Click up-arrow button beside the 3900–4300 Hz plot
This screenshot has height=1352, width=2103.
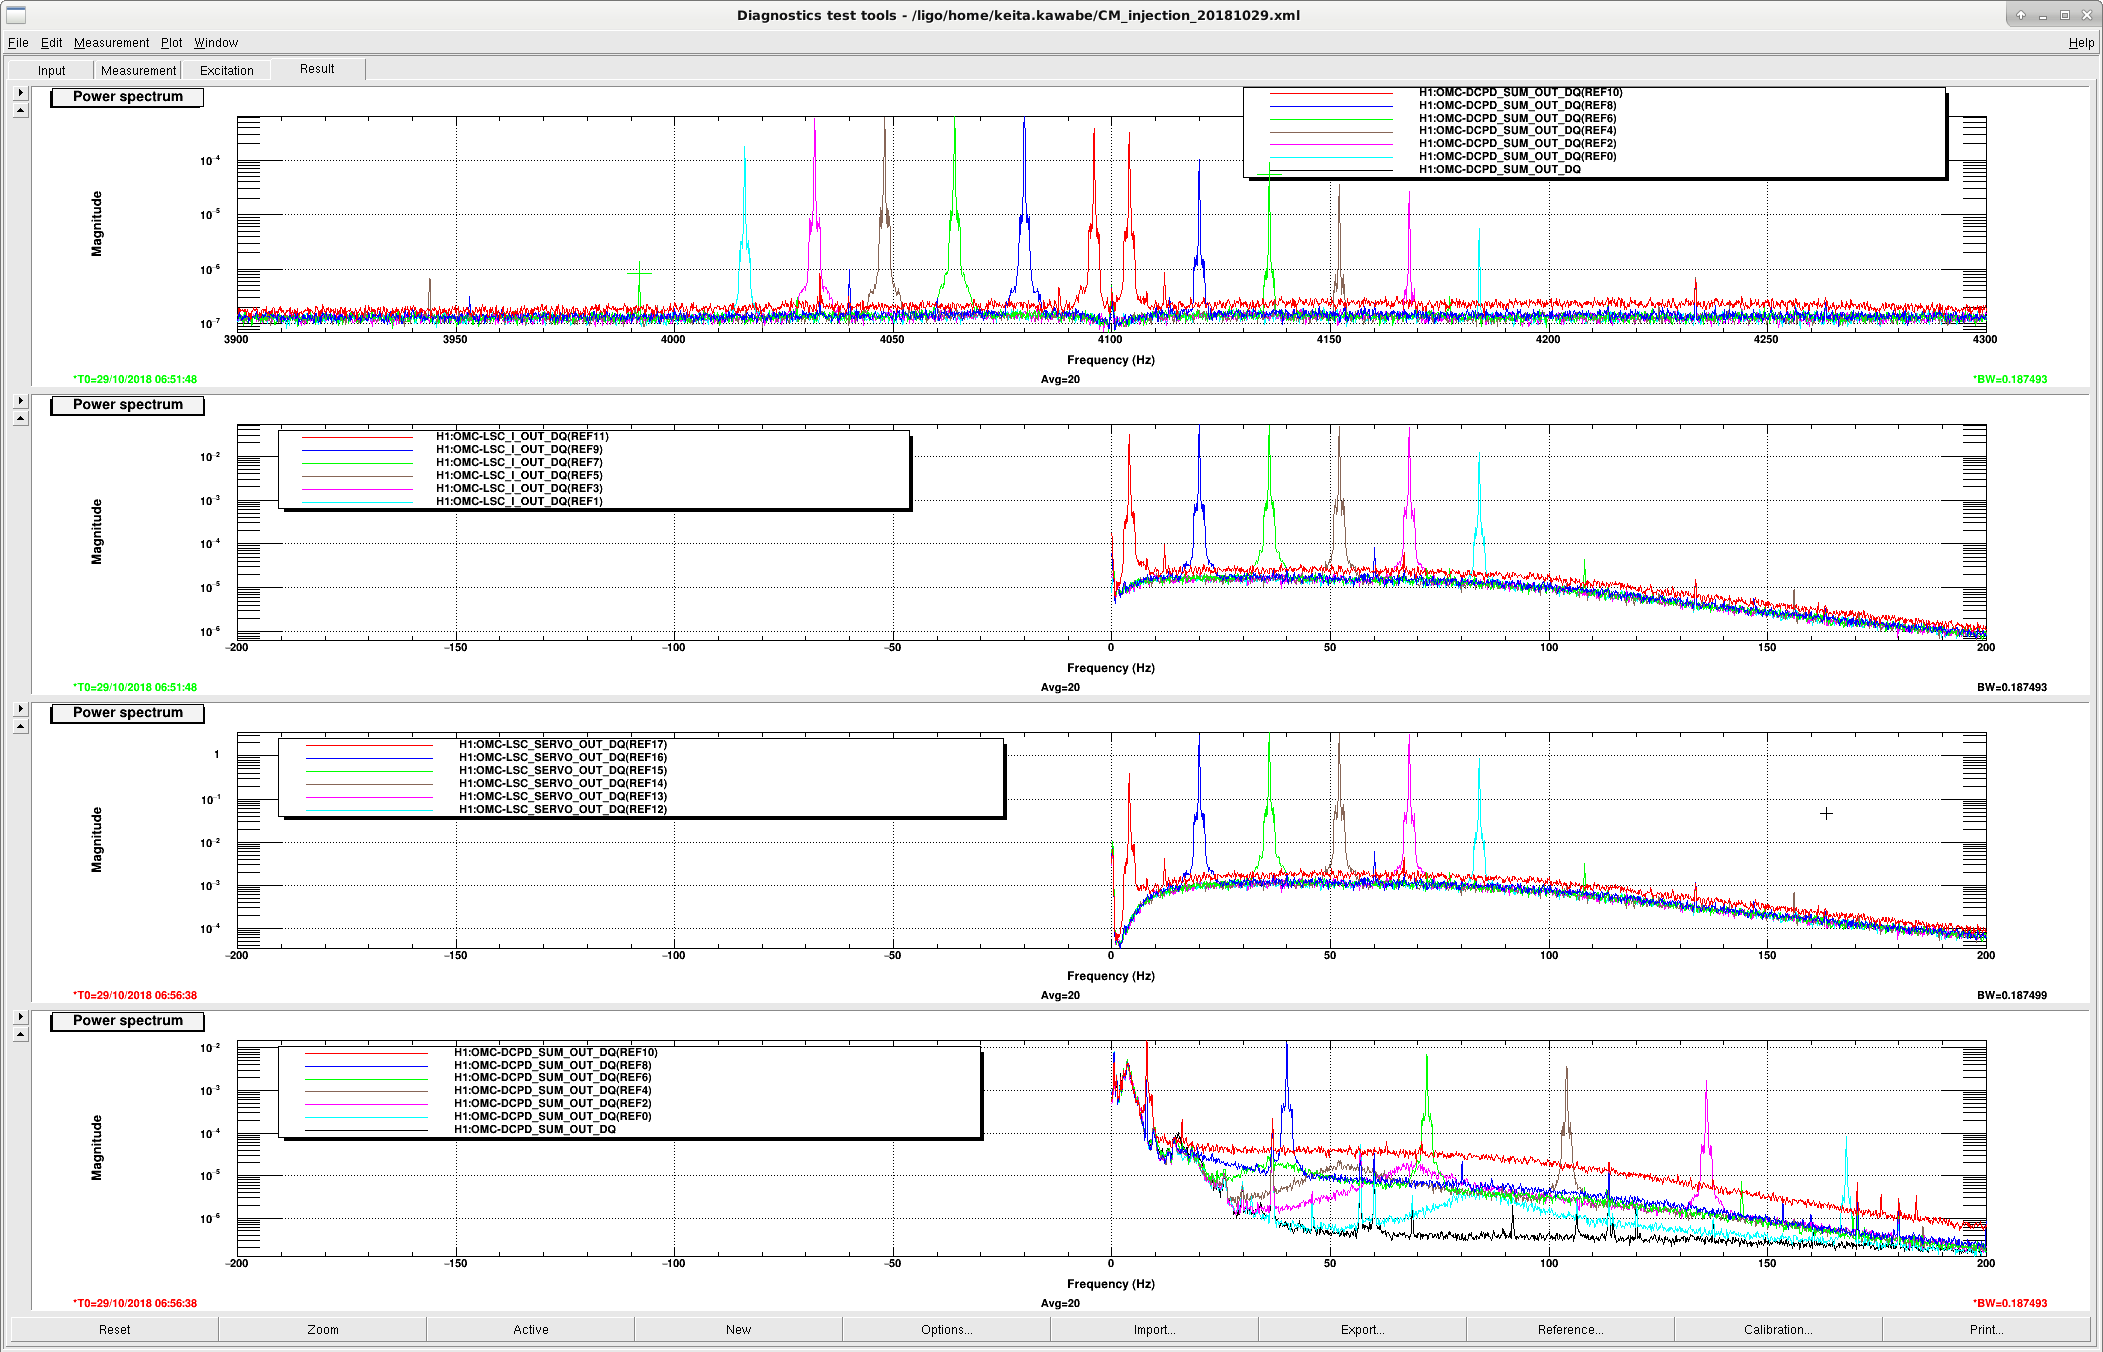click(21, 110)
